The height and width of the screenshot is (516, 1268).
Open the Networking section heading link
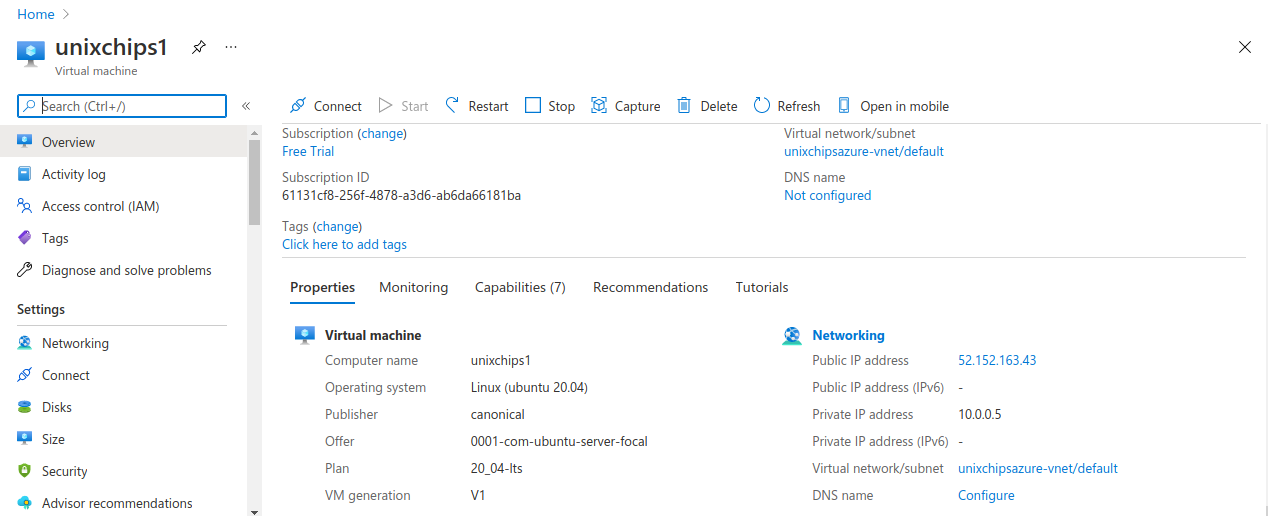point(848,335)
